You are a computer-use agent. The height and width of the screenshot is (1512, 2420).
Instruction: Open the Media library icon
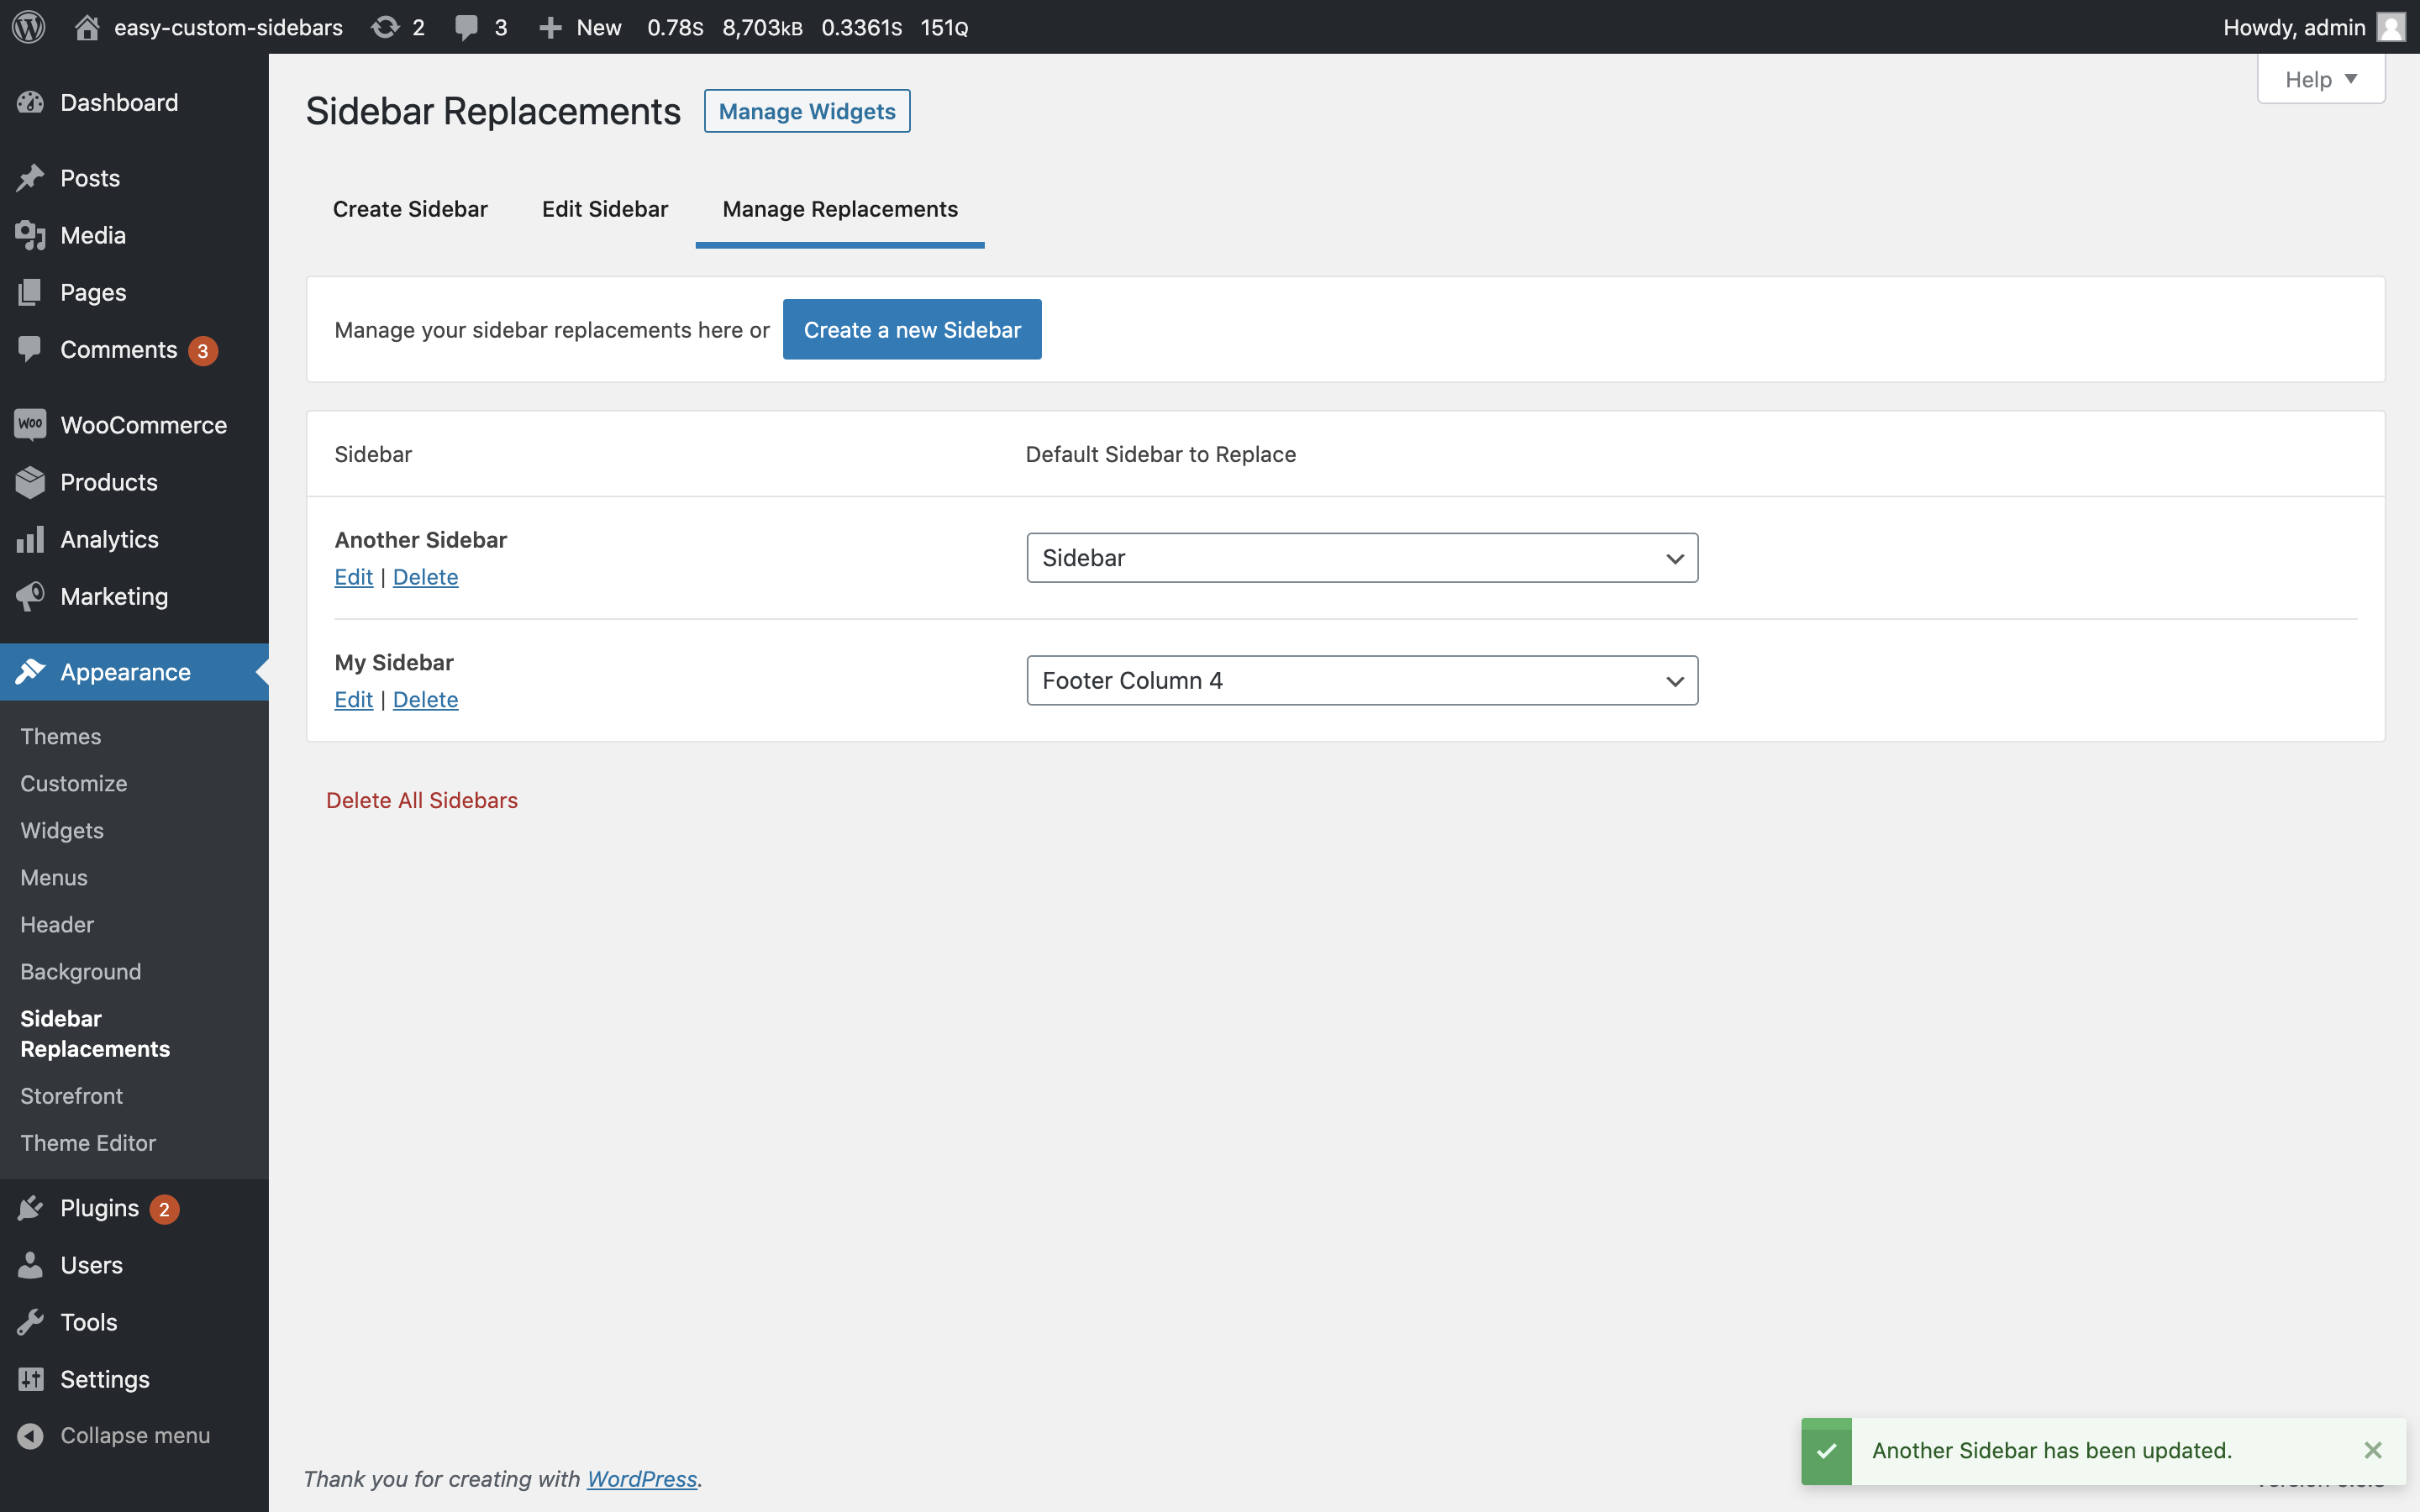[x=30, y=235]
